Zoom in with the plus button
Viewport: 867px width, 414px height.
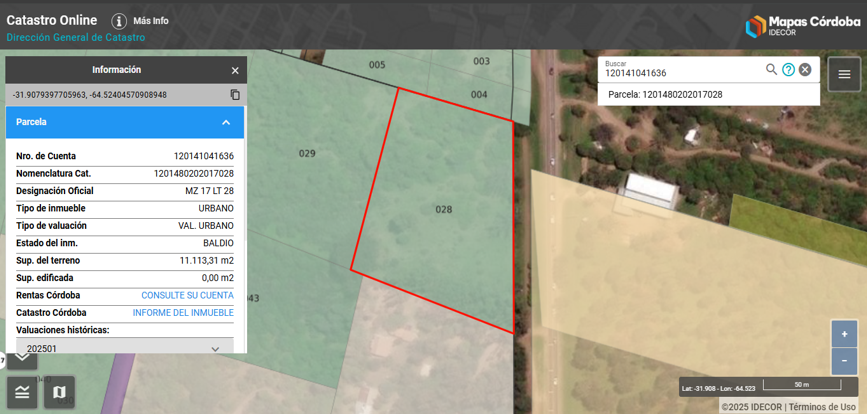coord(844,334)
